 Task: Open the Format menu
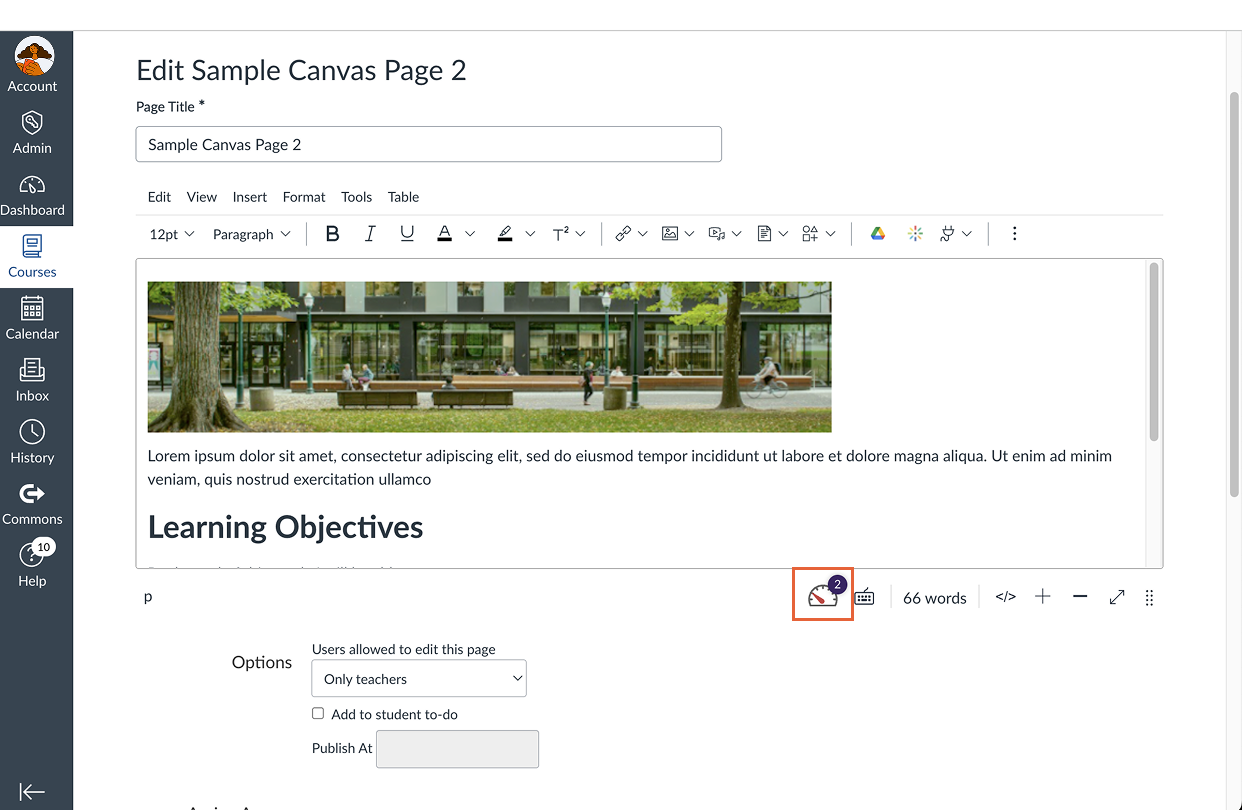(x=303, y=197)
